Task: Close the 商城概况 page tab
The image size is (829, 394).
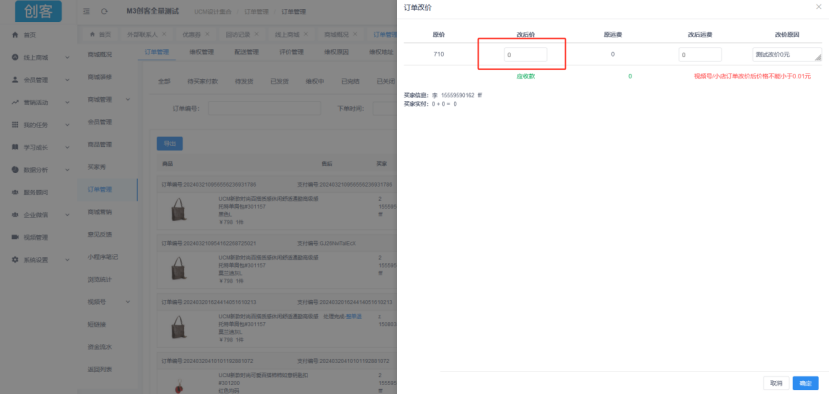Action: click(355, 34)
